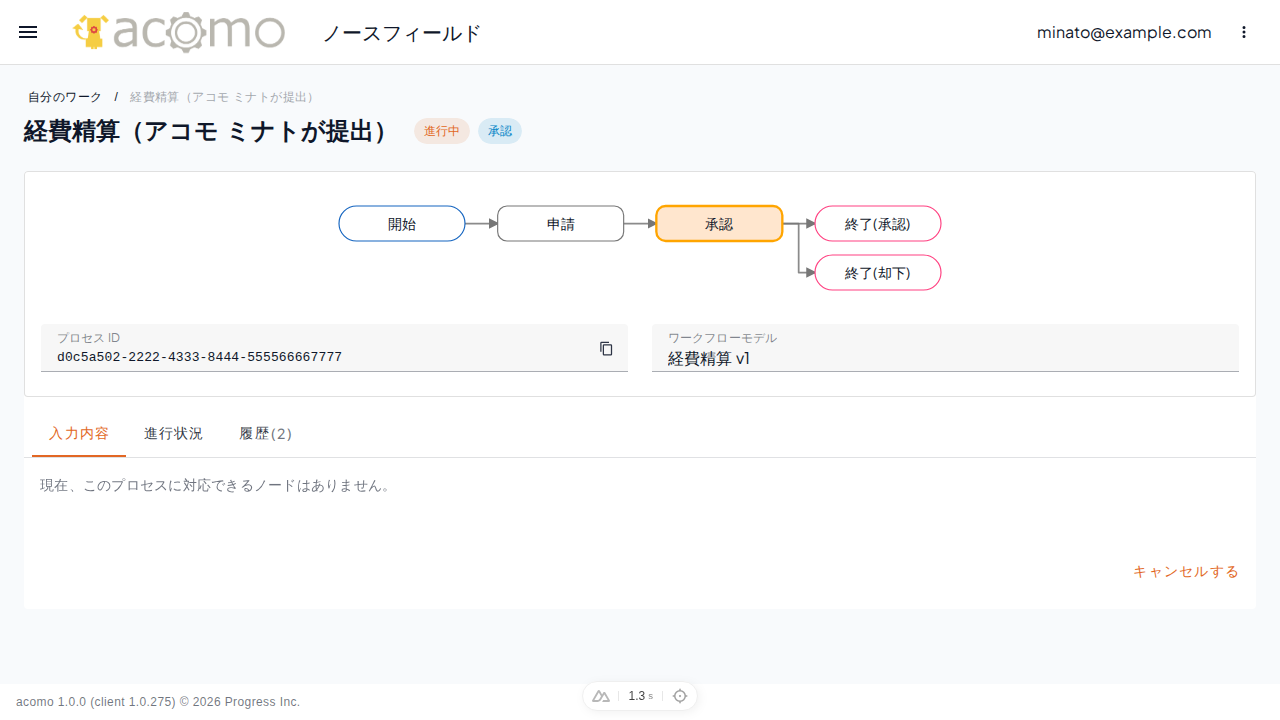This screenshot has height=720, width=1280.
Task: Click the ワークフローモデル field 経費精算 v1
Action: pyautogui.click(x=945, y=348)
